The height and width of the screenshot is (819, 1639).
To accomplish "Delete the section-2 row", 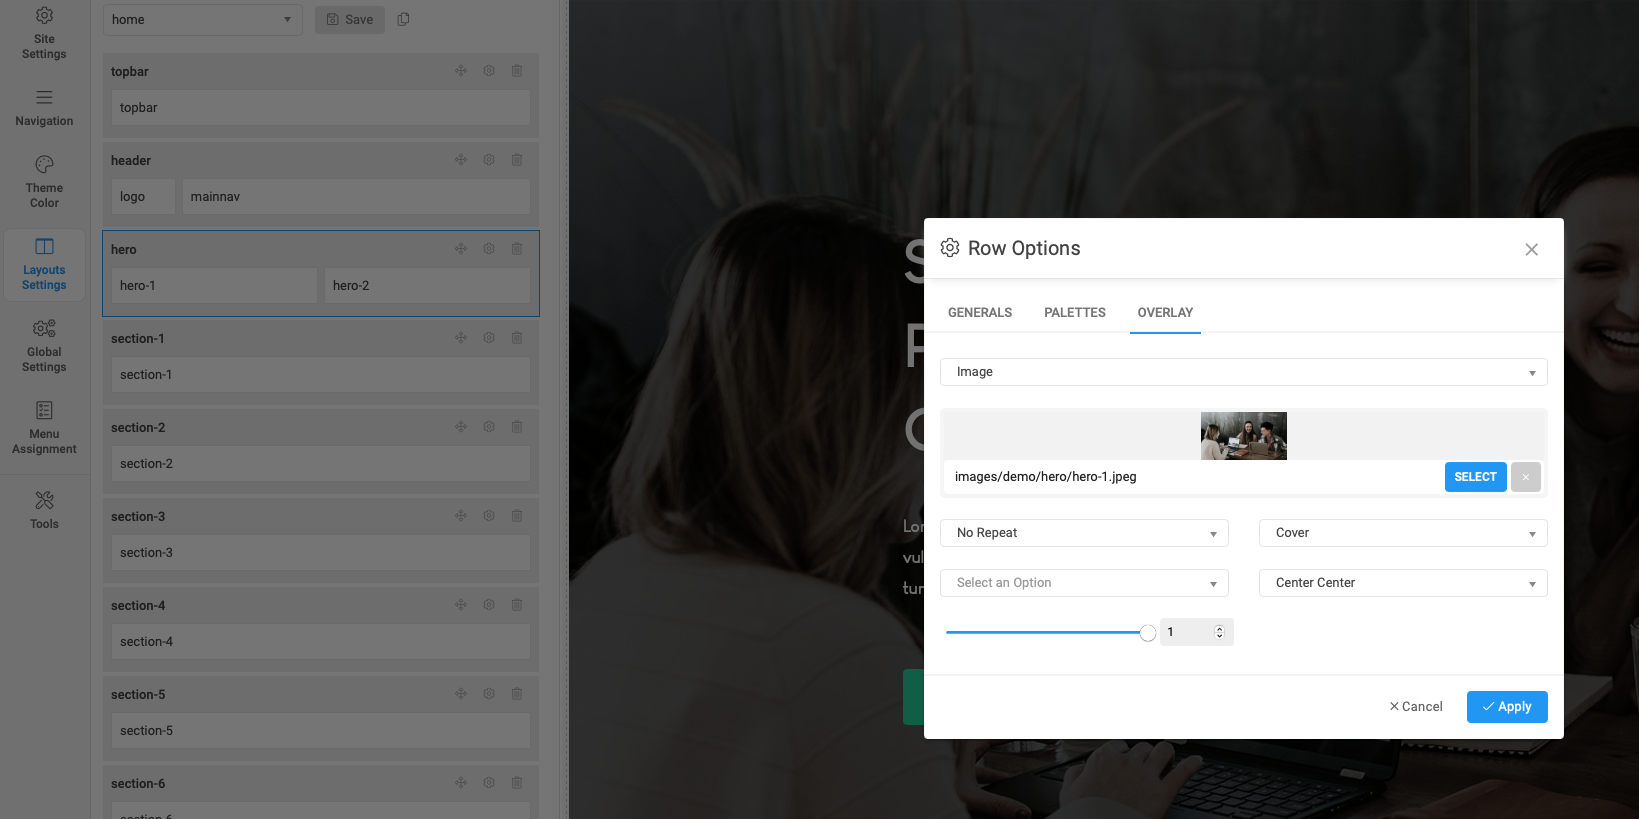I will 517,427.
